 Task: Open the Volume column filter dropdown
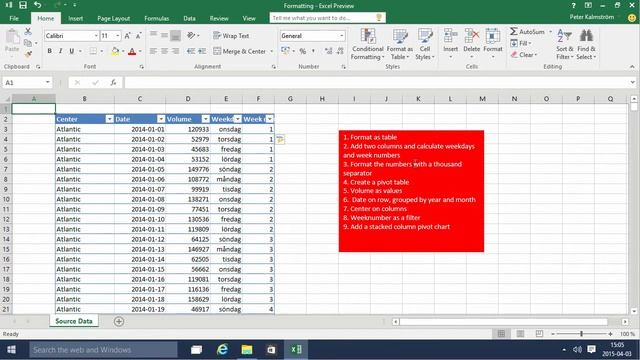point(205,119)
